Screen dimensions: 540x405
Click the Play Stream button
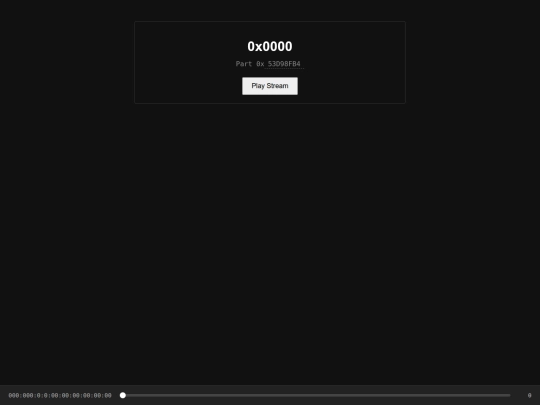click(270, 86)
